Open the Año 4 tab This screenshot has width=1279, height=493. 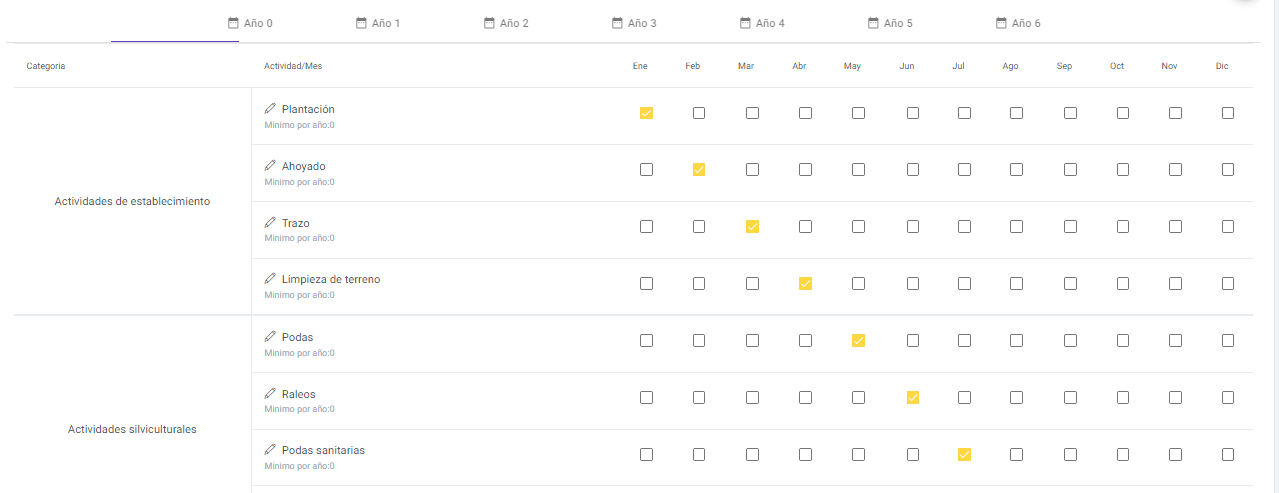click(x=762, y=22)
